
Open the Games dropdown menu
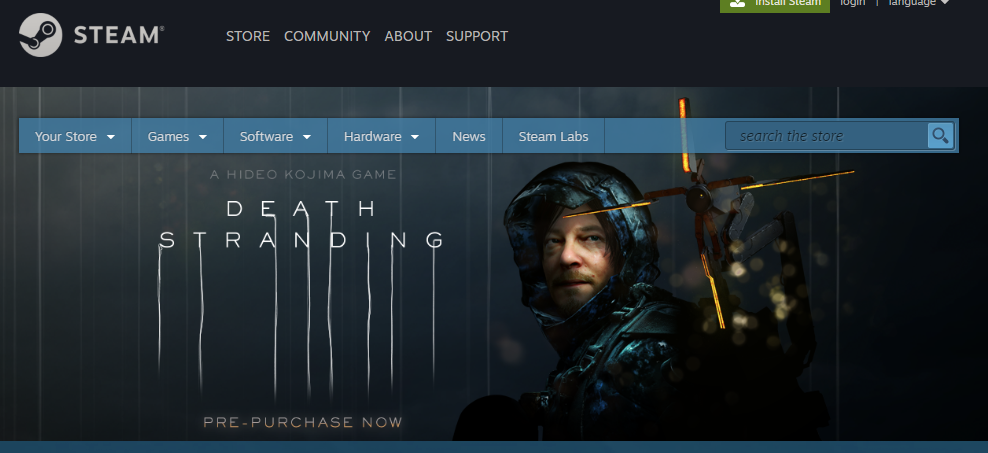point(177,137)
